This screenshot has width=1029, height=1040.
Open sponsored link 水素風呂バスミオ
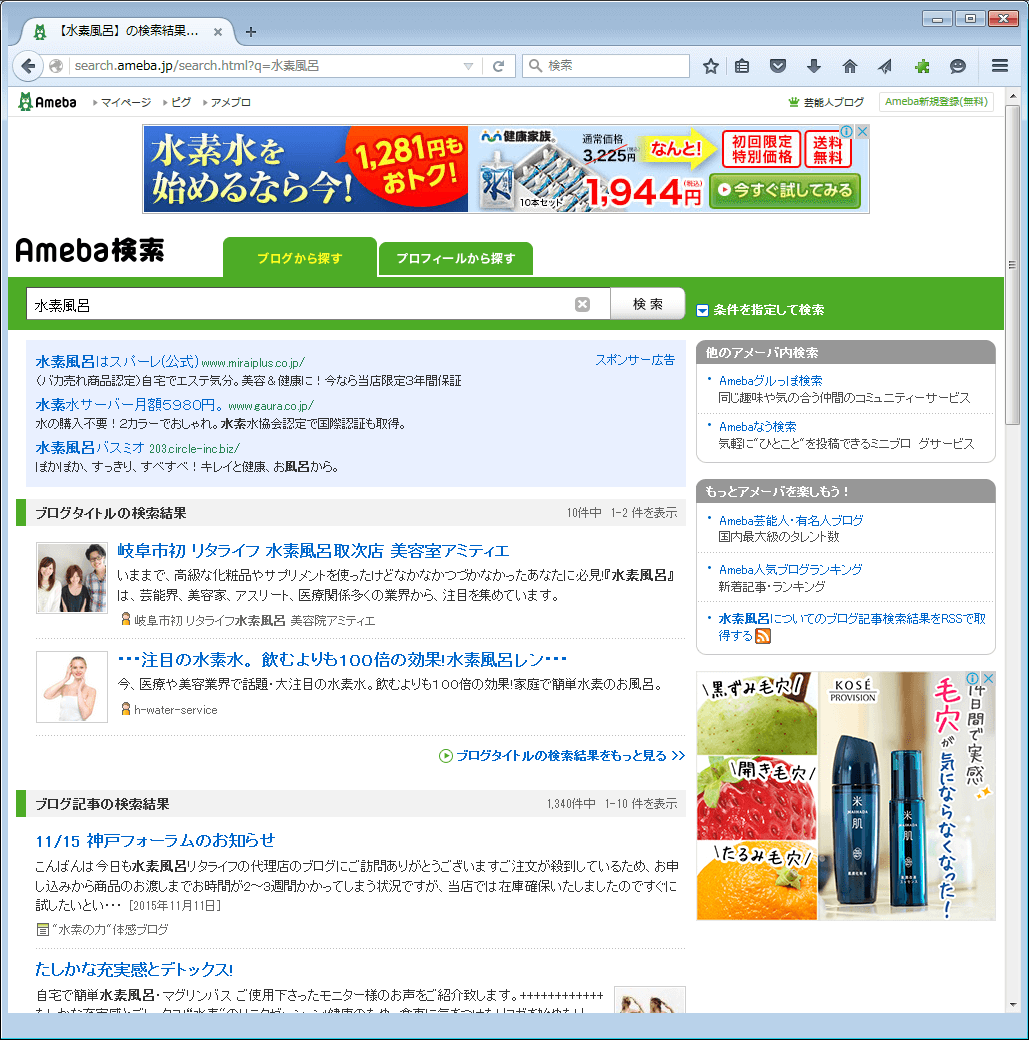90,448
